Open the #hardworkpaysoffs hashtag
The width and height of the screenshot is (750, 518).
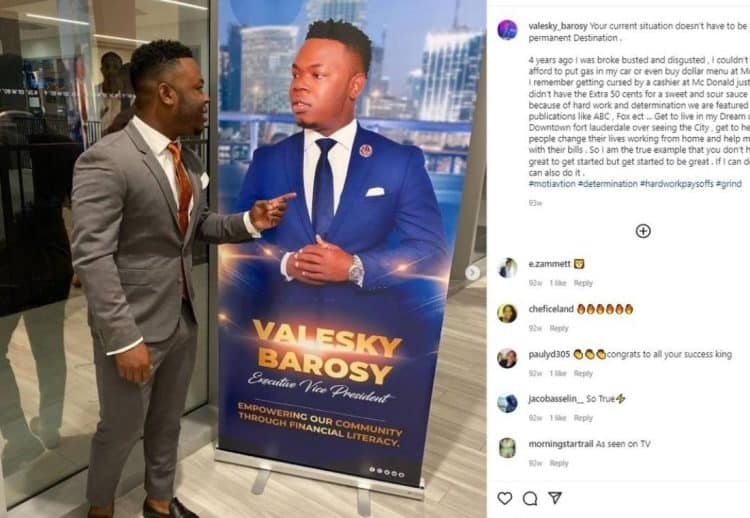pos(676,184)
